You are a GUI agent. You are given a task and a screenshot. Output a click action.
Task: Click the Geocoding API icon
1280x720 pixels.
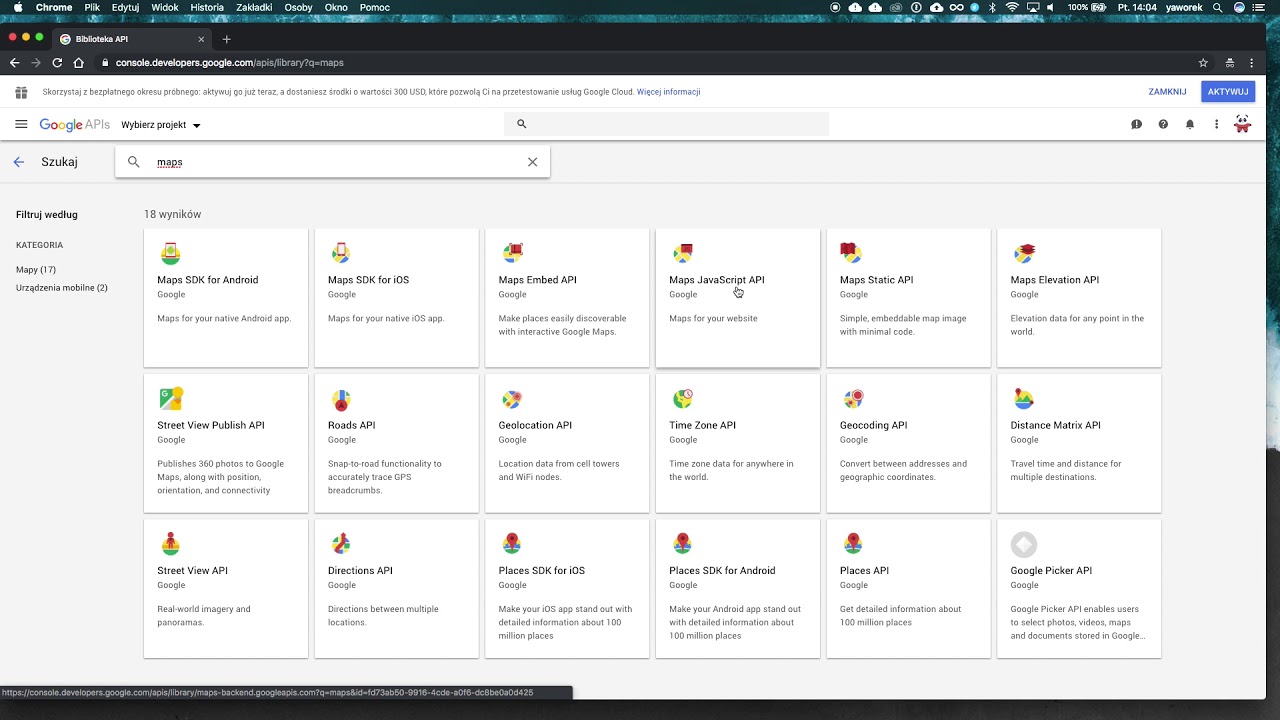pyautogui.click(x=853, y=399)
